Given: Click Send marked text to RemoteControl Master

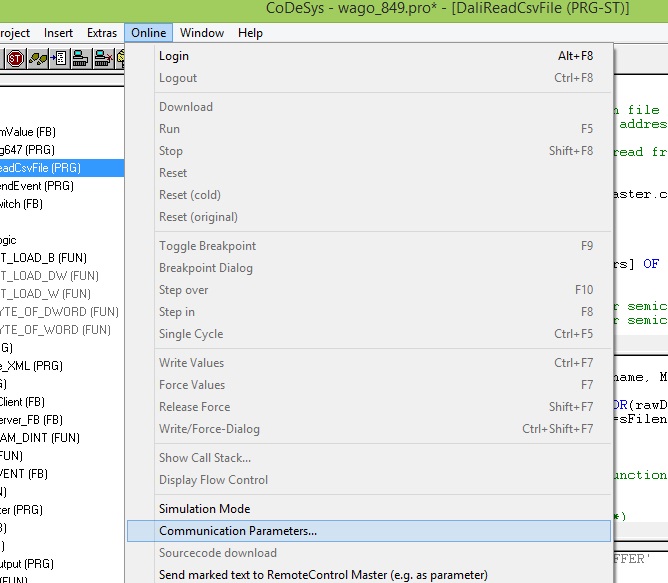Looking at the screenshot, I should [369, 575].
